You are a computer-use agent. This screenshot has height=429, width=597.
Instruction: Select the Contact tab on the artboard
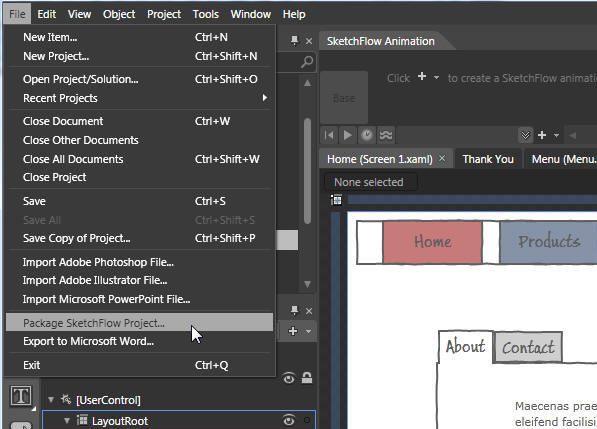click(x=528, y=347)
